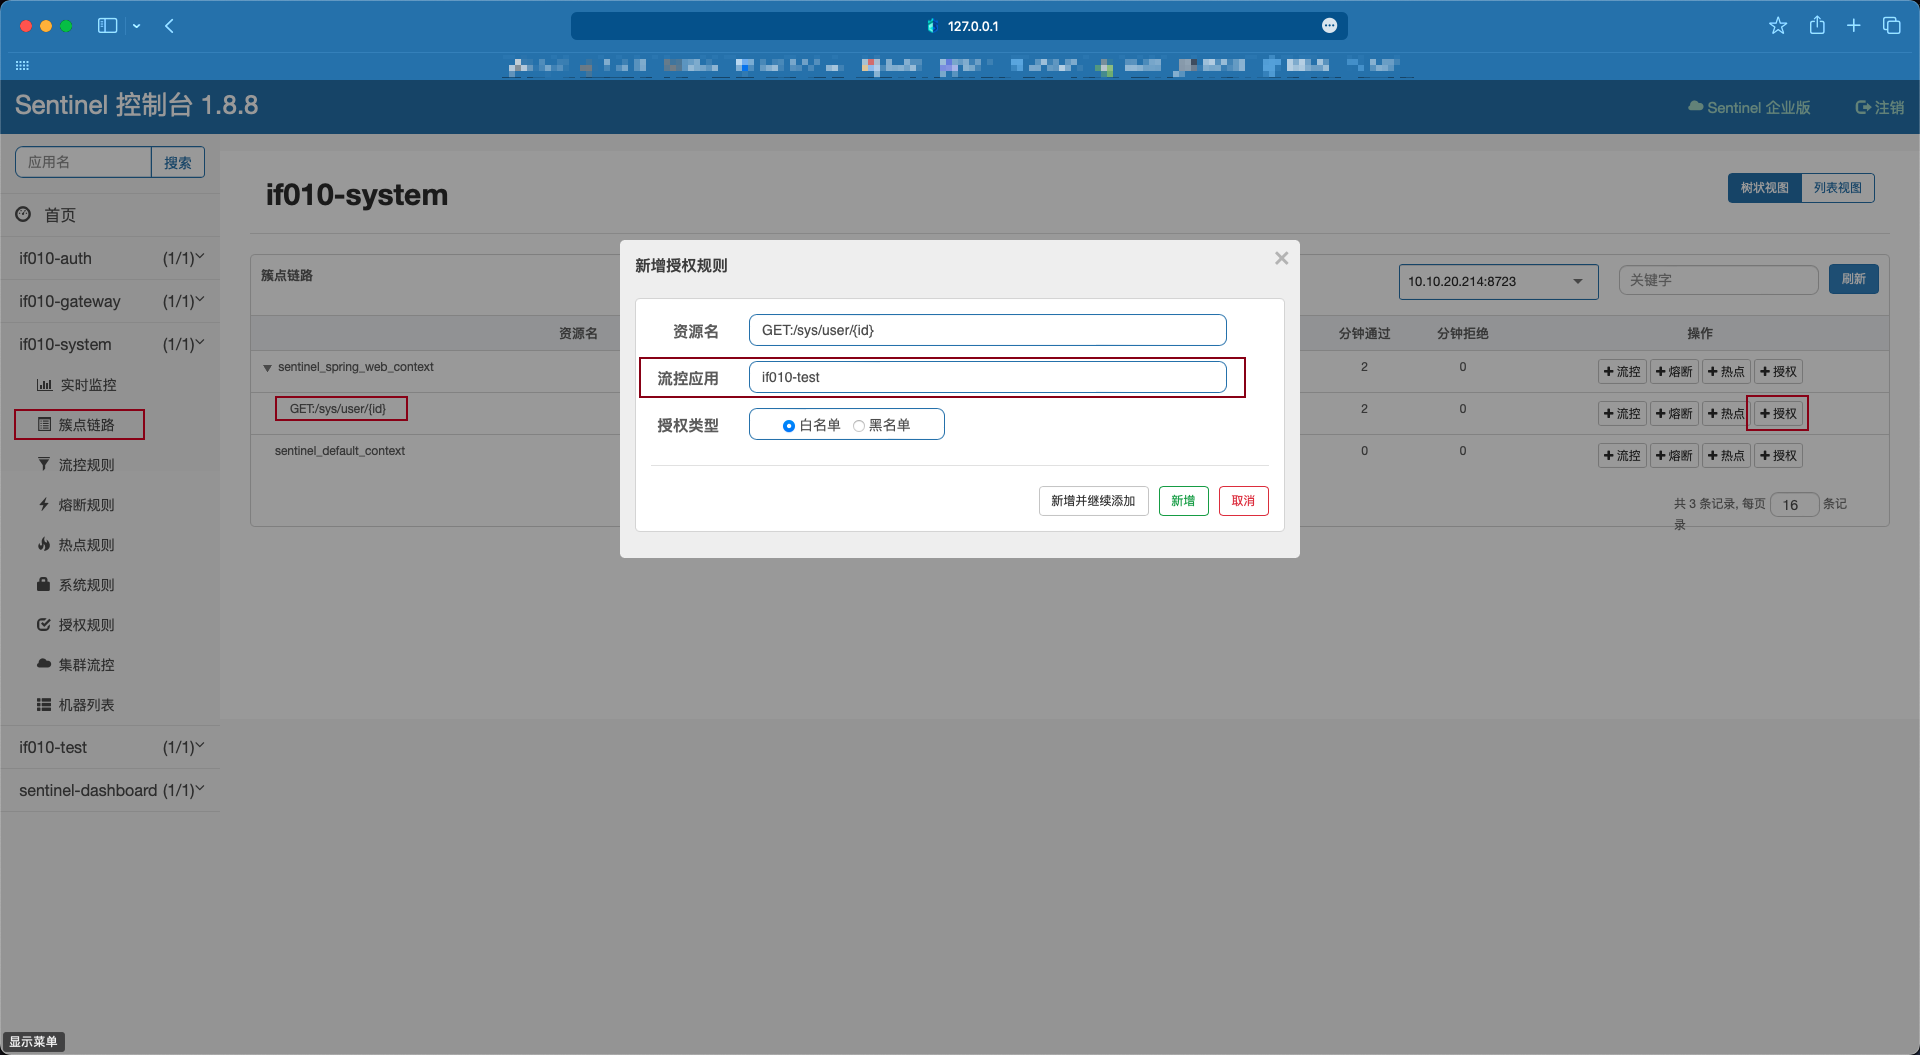
Task: Go back with the browser back arrow
Action: pyautogui.click(x=169, y=26)
